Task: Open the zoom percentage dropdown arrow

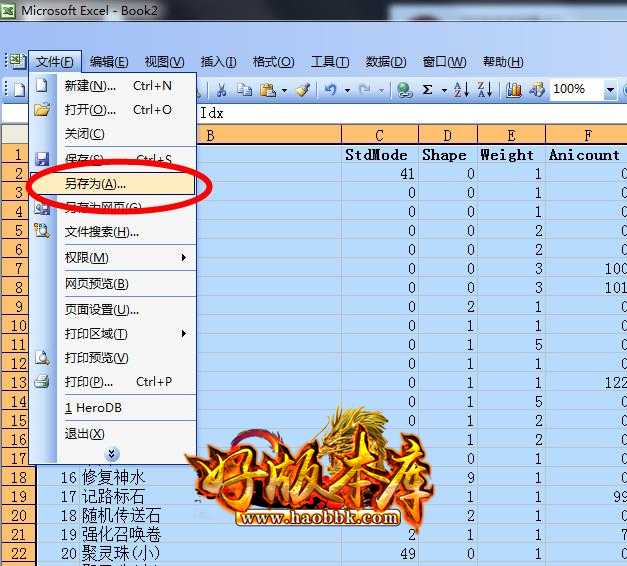Action: (x=610, y=90)
